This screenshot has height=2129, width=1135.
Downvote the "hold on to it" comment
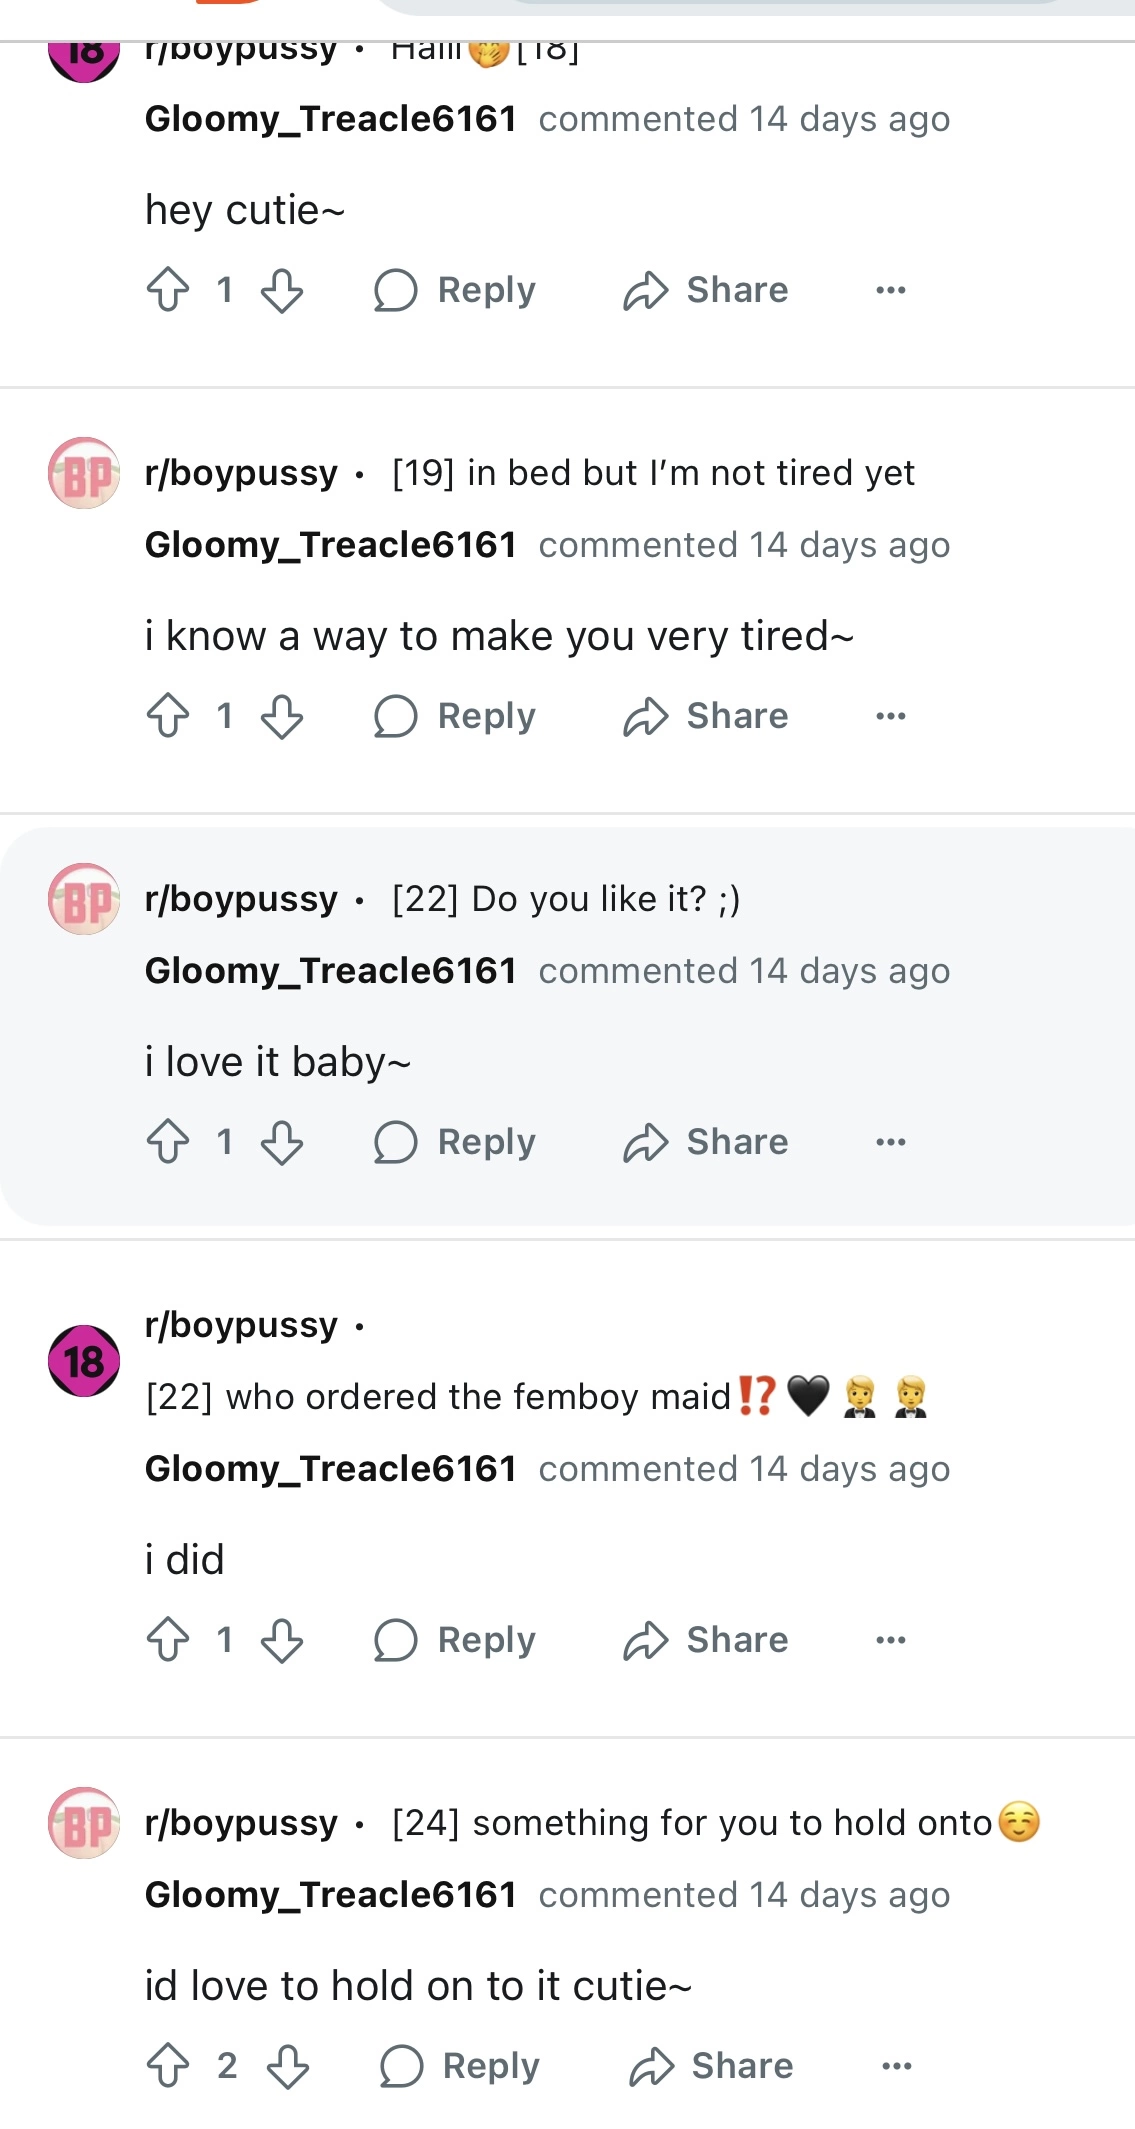point(288,2066)
